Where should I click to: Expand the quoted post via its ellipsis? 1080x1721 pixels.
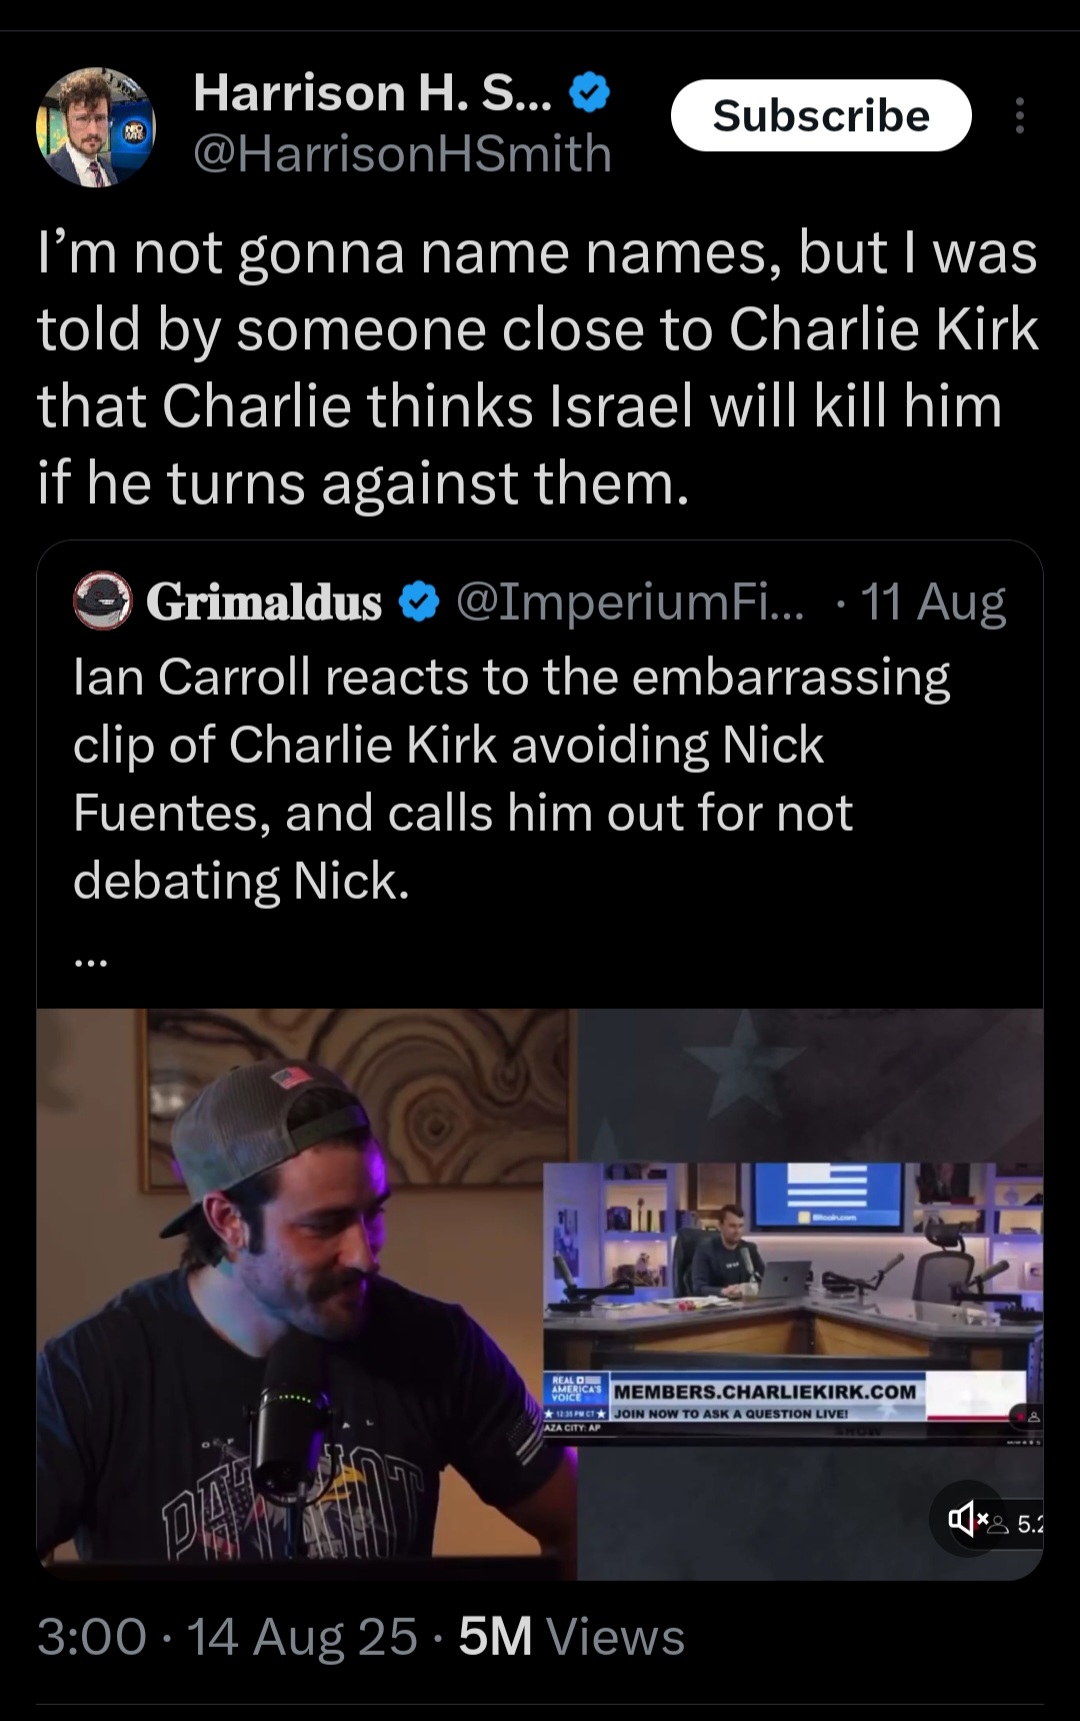tap(90, 961)
